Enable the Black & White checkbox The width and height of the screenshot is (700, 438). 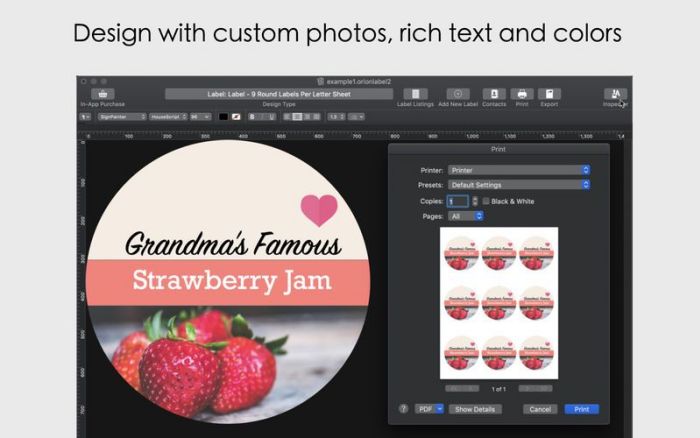point(486,201)
